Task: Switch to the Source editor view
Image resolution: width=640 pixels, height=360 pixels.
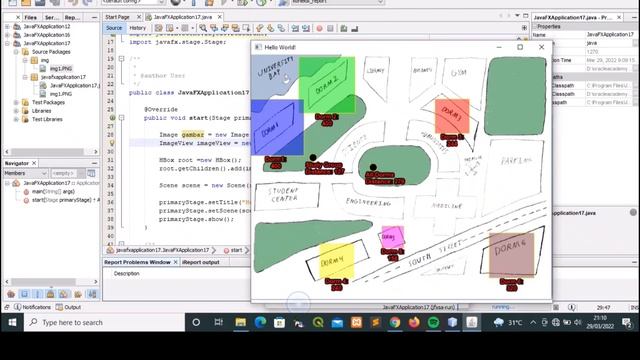Action: click(114, 28)
